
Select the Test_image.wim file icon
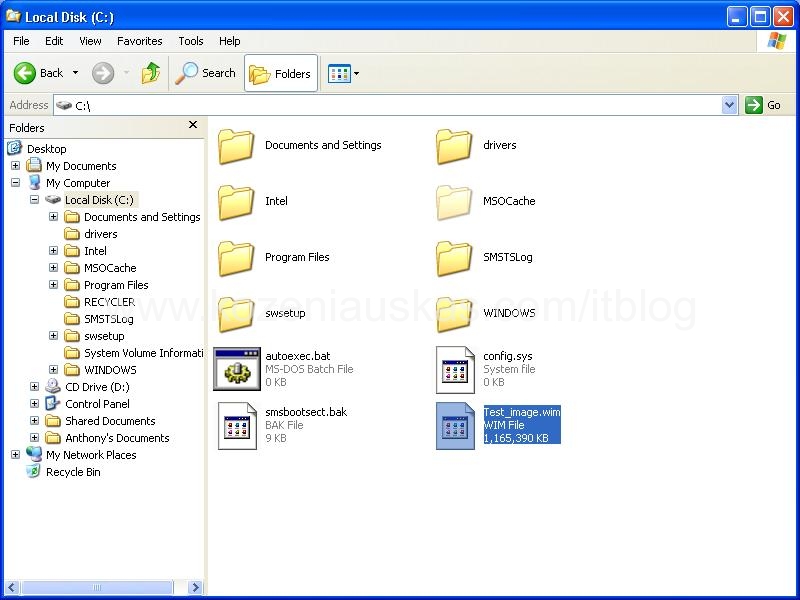click(x=455, y=426)
